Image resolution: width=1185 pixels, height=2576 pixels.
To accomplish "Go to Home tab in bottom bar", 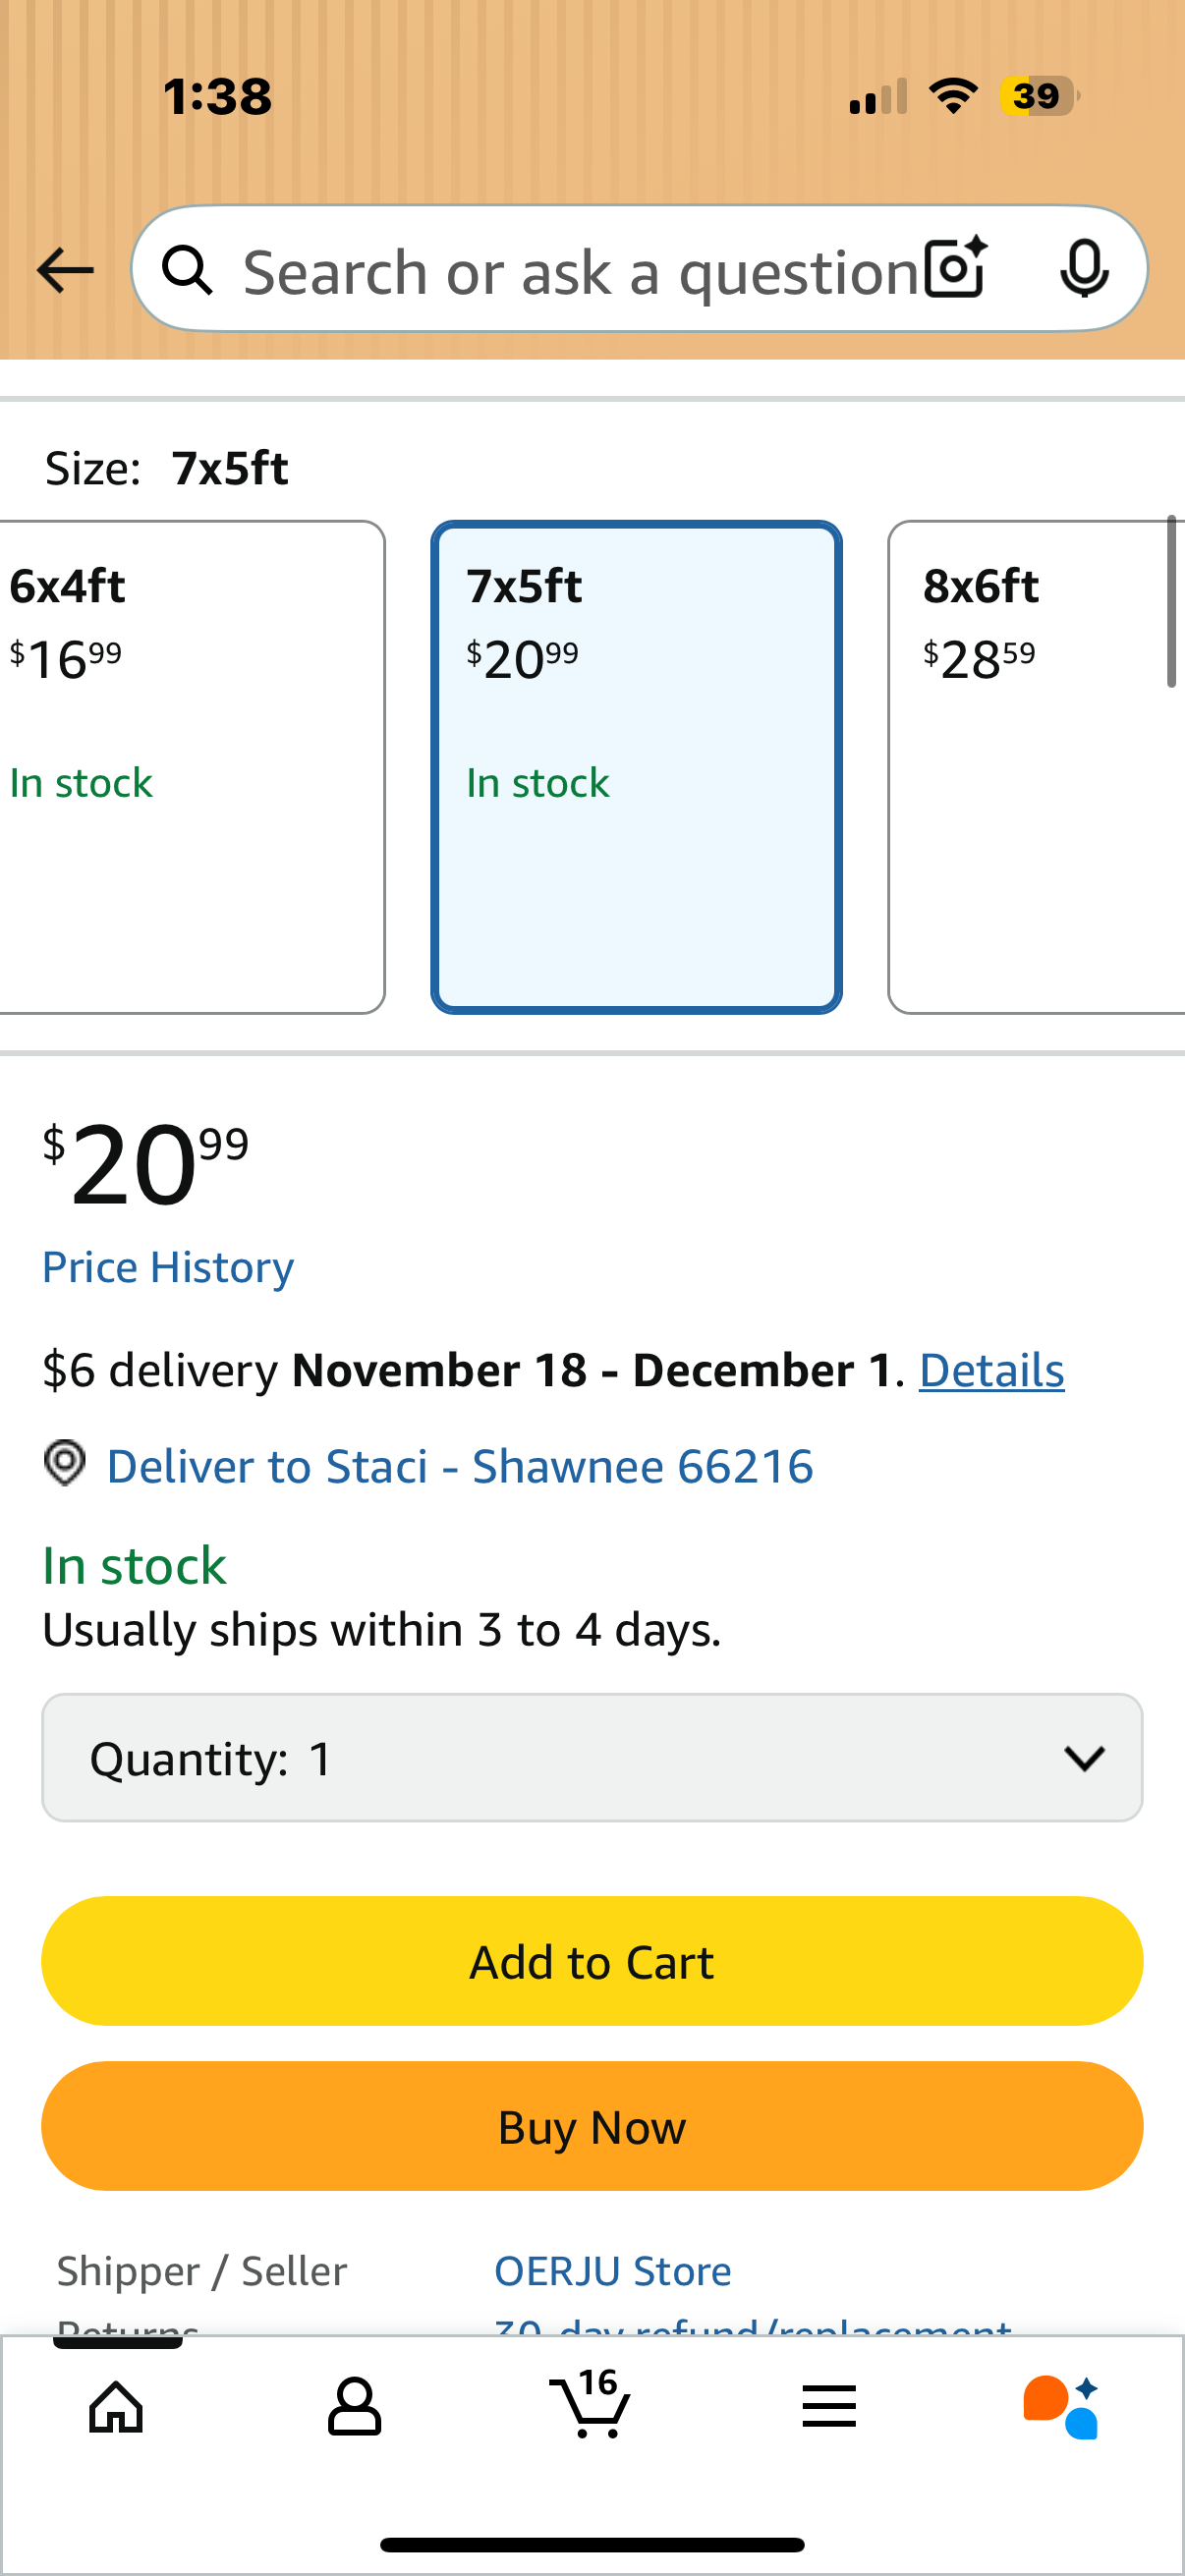I will point(116,2406).
